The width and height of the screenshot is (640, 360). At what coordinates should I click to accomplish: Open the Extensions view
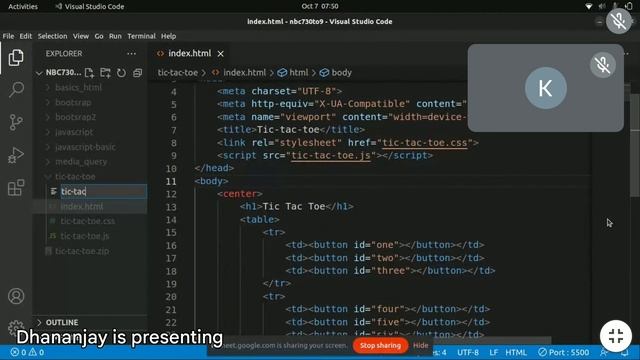[16, 187]
